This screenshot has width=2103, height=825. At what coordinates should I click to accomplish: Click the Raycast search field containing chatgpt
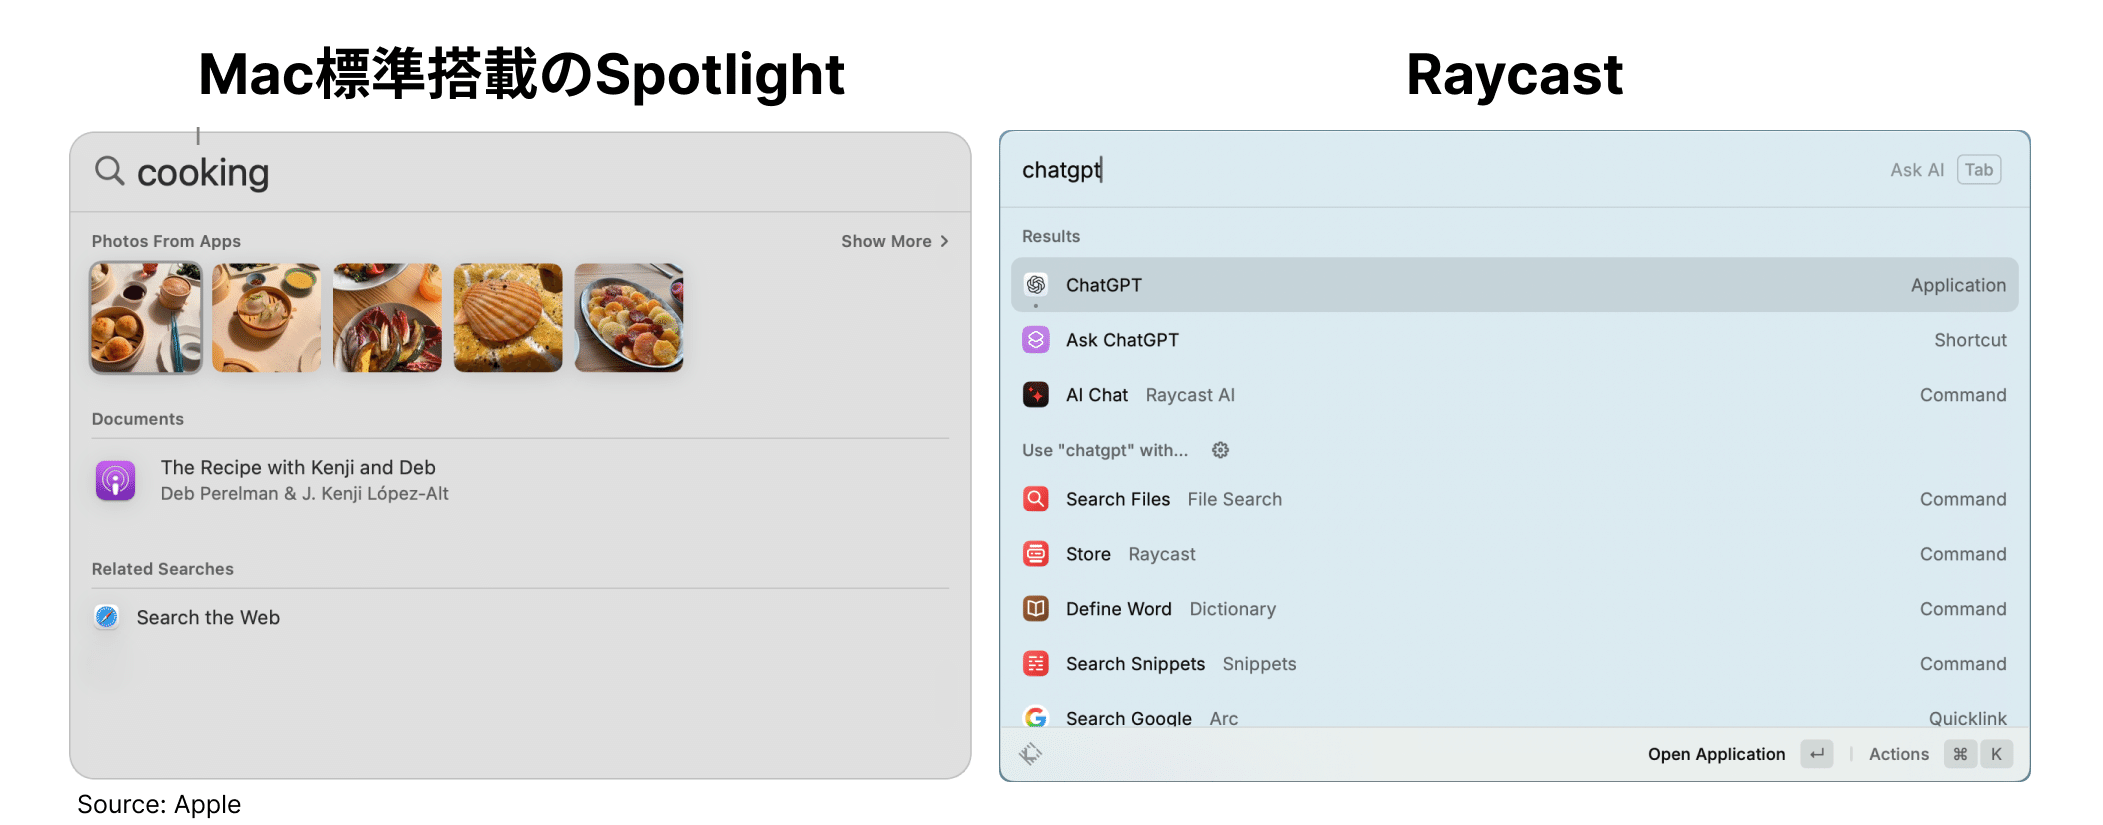1400,170
